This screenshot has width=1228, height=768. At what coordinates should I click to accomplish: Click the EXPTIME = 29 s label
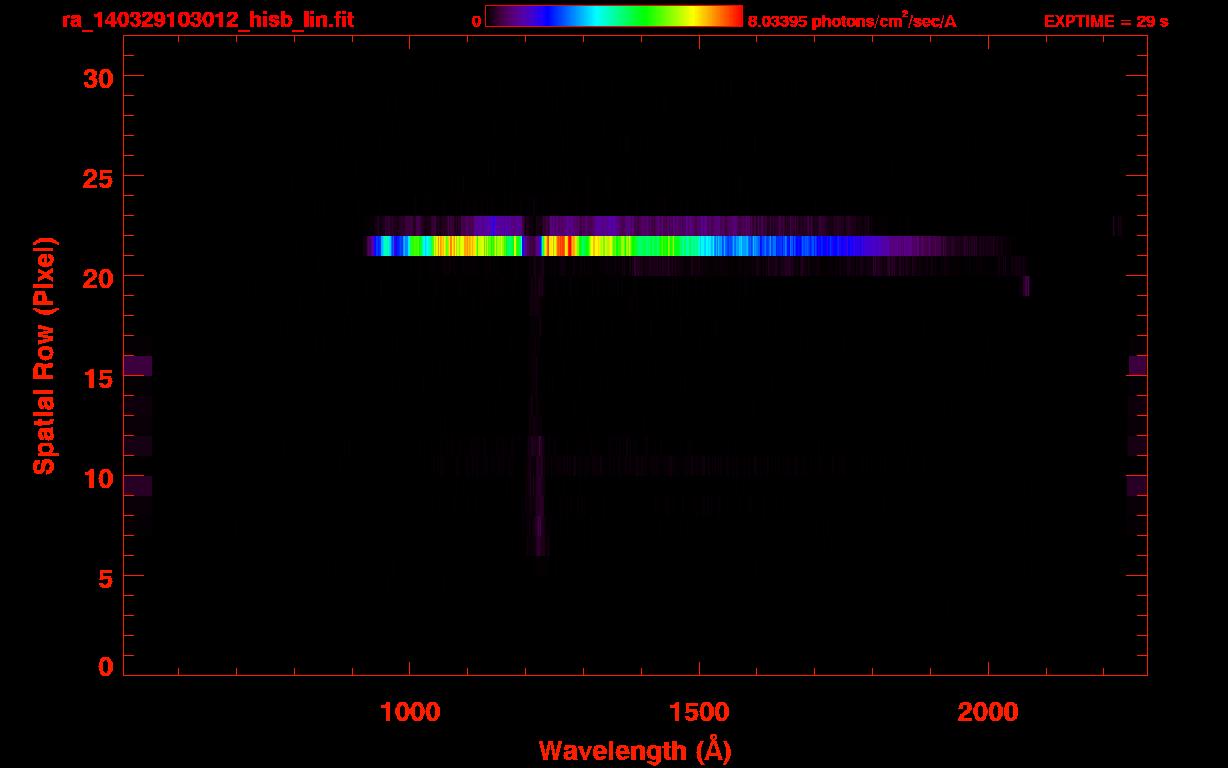tap(1106, 21)
